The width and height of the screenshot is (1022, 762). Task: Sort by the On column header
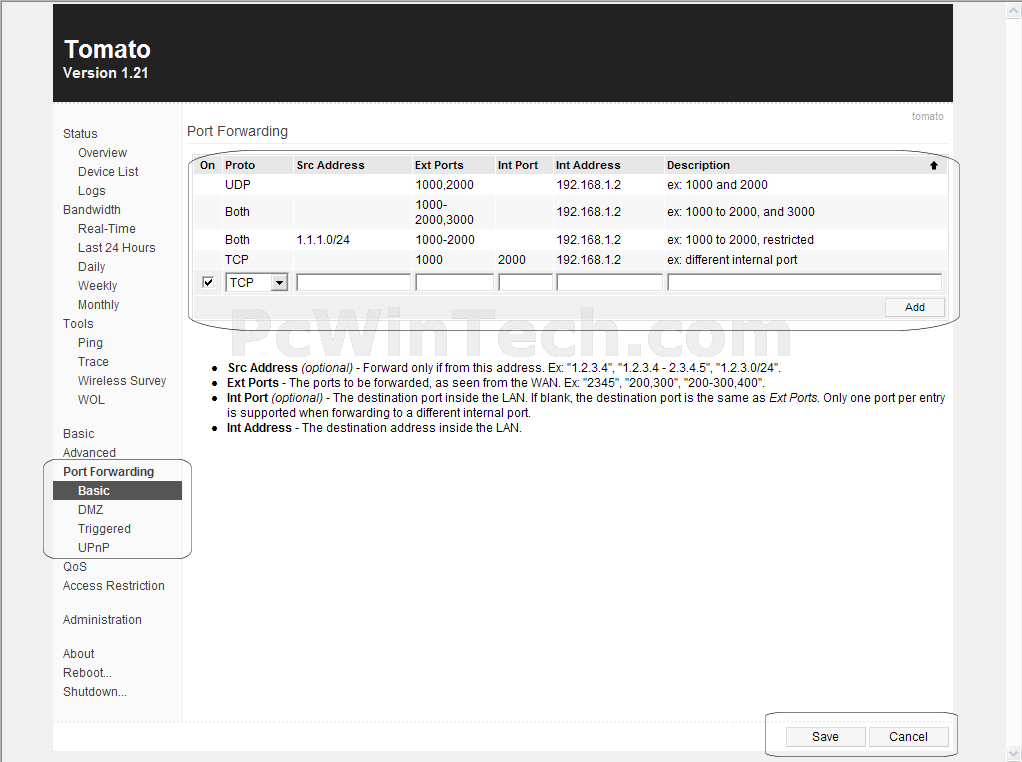pyautogui.click(x=207, y=166)
